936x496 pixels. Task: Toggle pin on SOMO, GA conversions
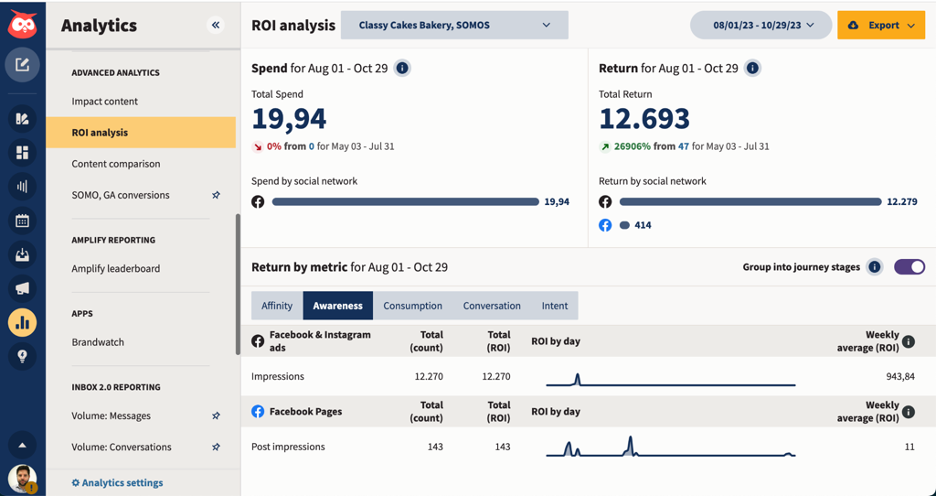[216, 195]
